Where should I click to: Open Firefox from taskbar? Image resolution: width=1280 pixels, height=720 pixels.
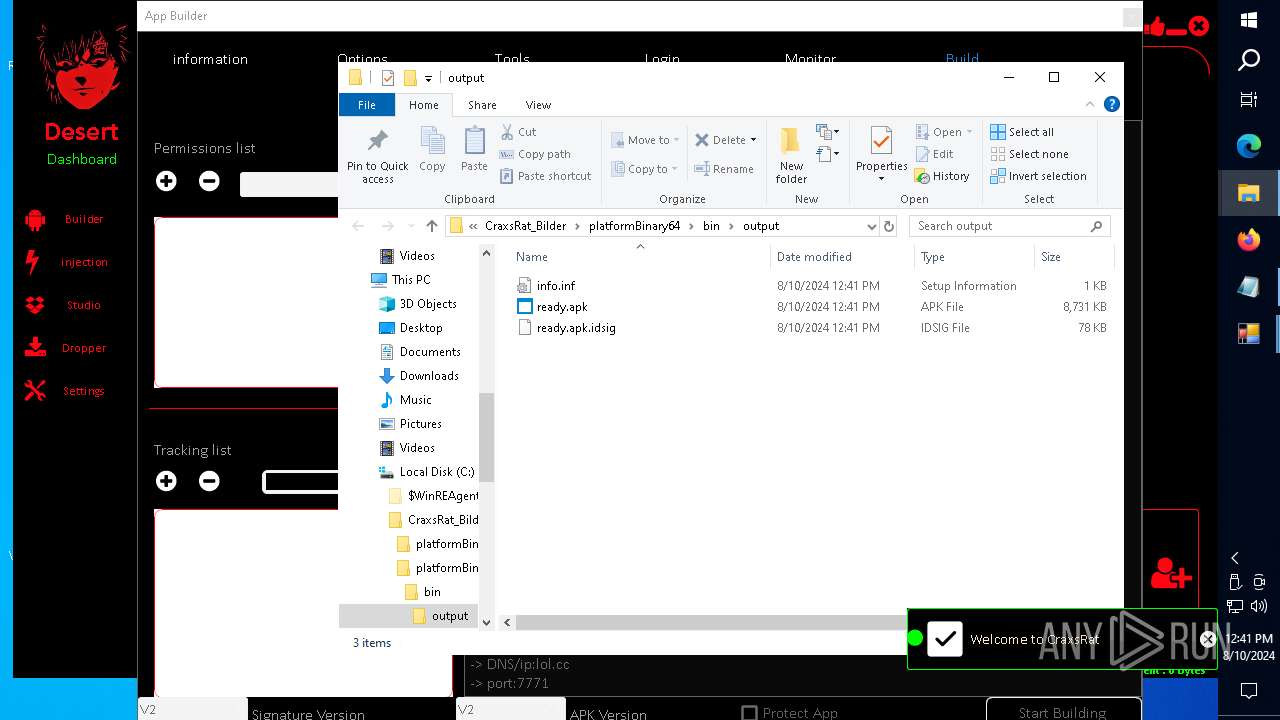click(1249, 240)
